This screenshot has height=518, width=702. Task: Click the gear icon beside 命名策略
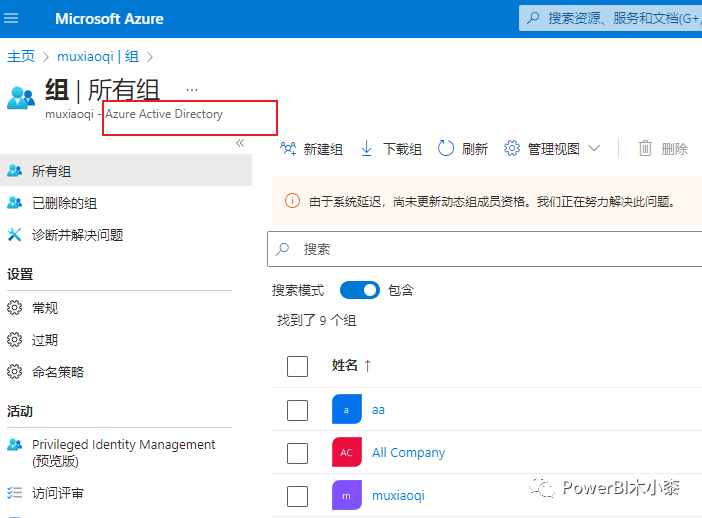point(14,372)
